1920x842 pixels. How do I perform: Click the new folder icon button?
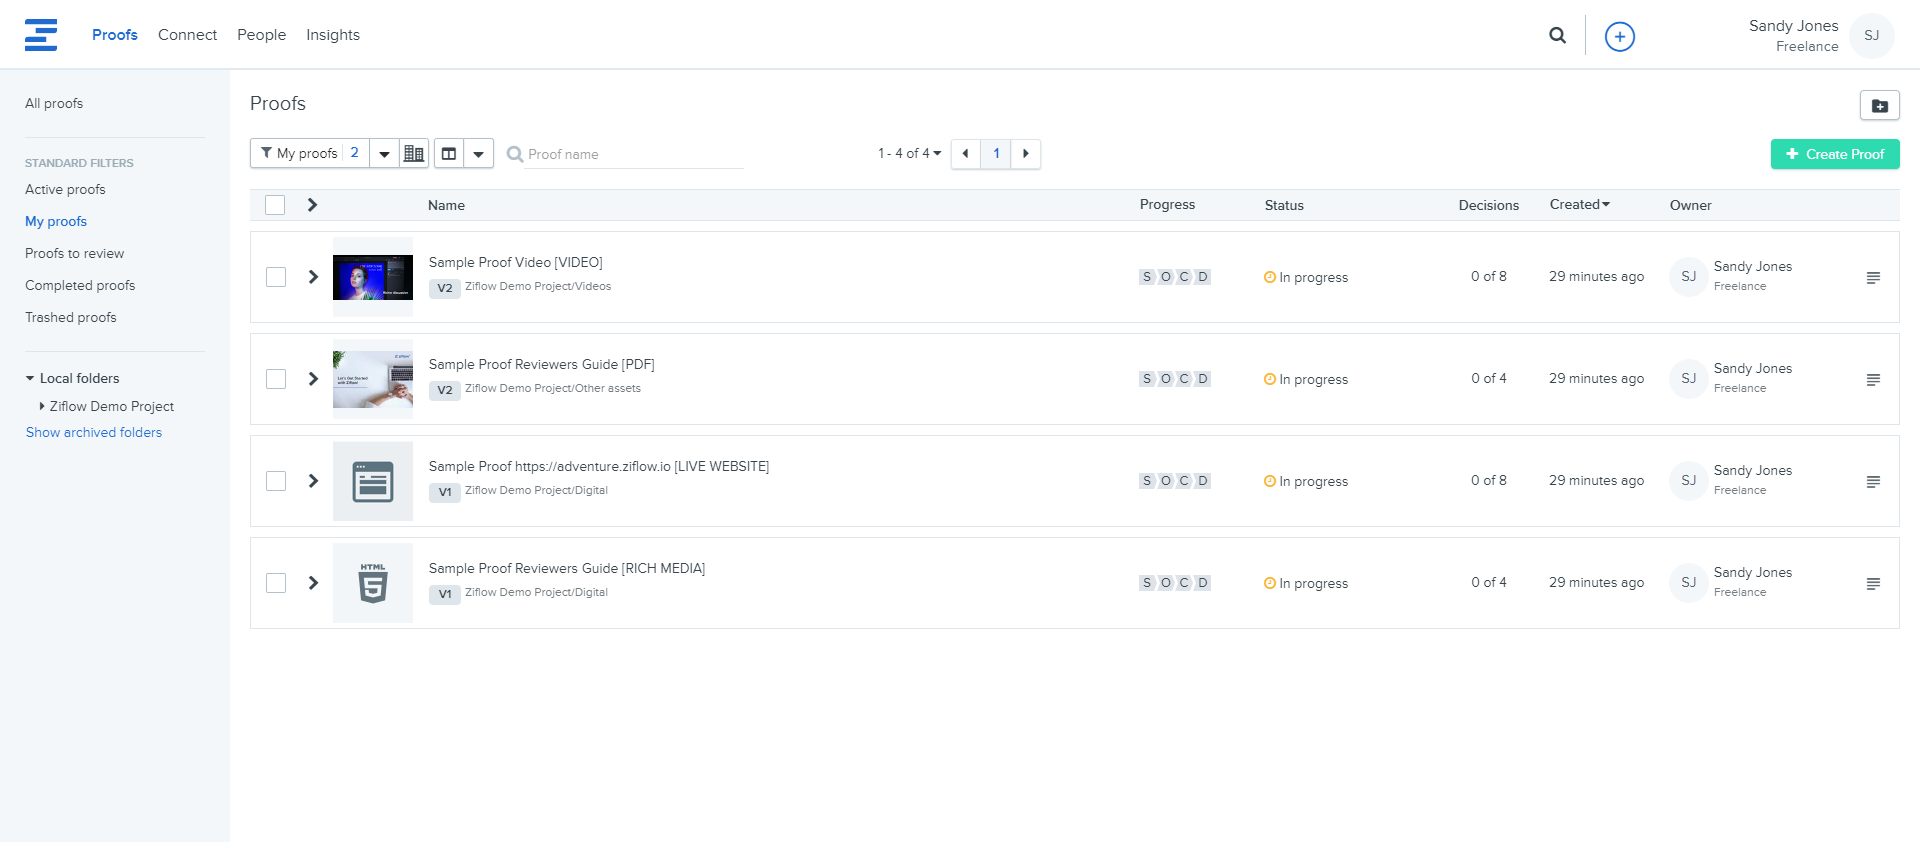1879,105
